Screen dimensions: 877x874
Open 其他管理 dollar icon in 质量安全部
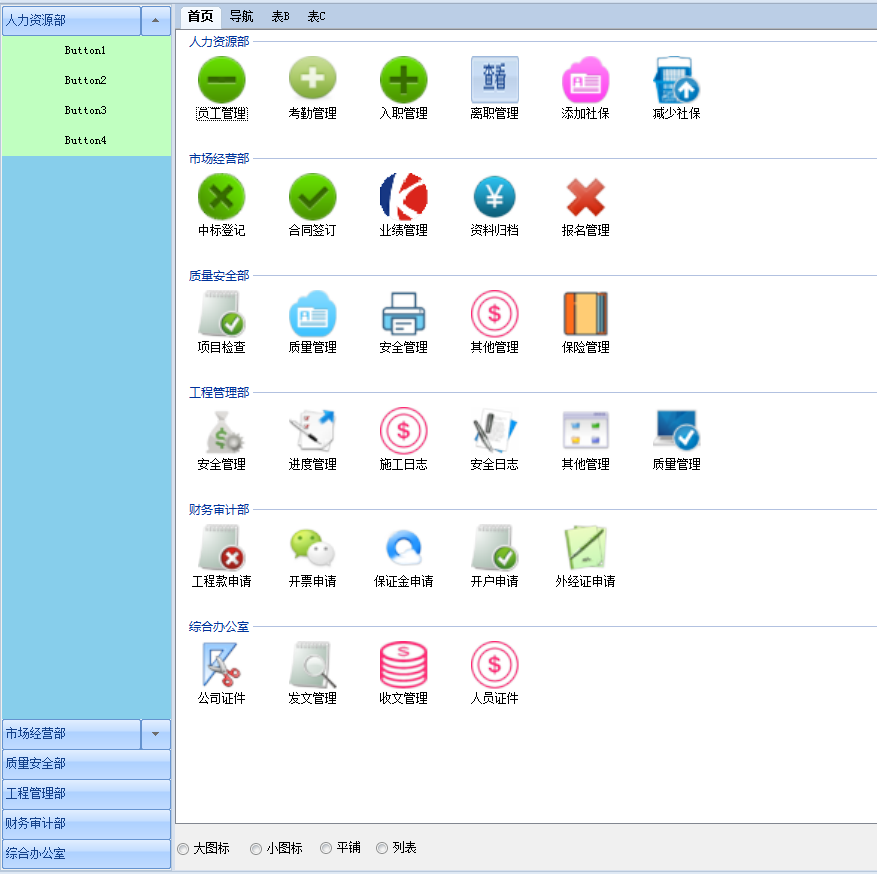494,313
